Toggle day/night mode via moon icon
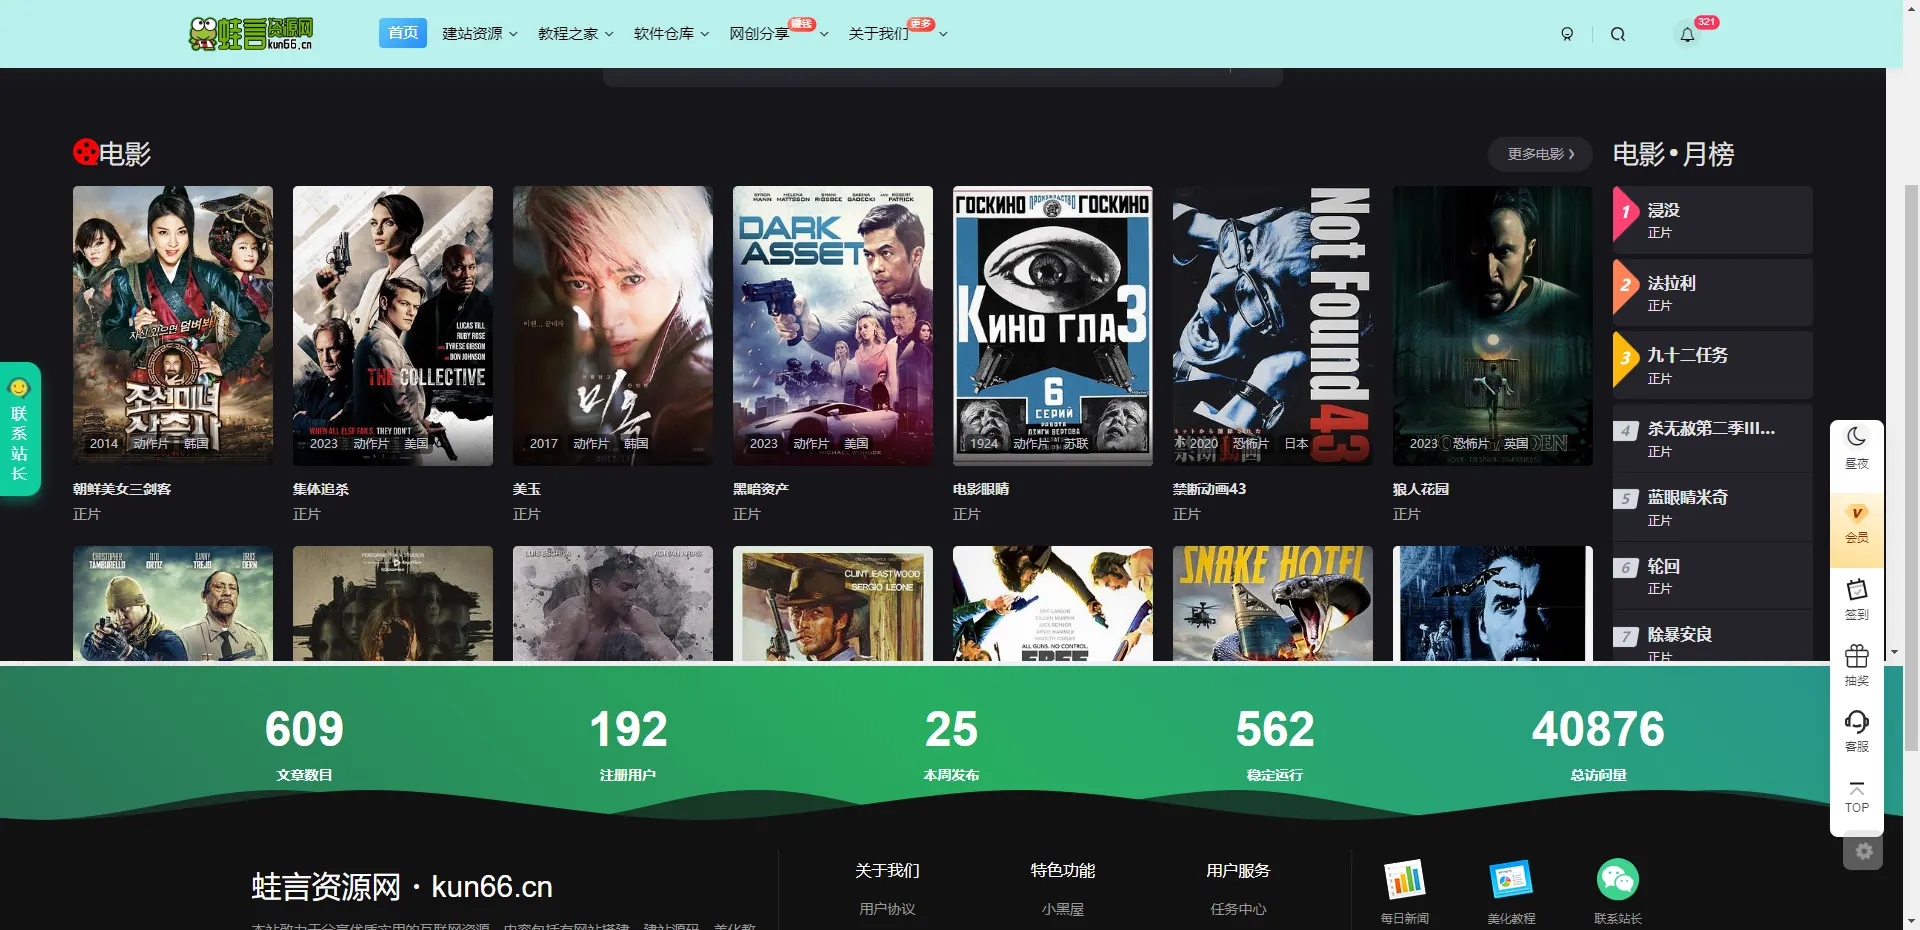 (x=1856, y=437)
